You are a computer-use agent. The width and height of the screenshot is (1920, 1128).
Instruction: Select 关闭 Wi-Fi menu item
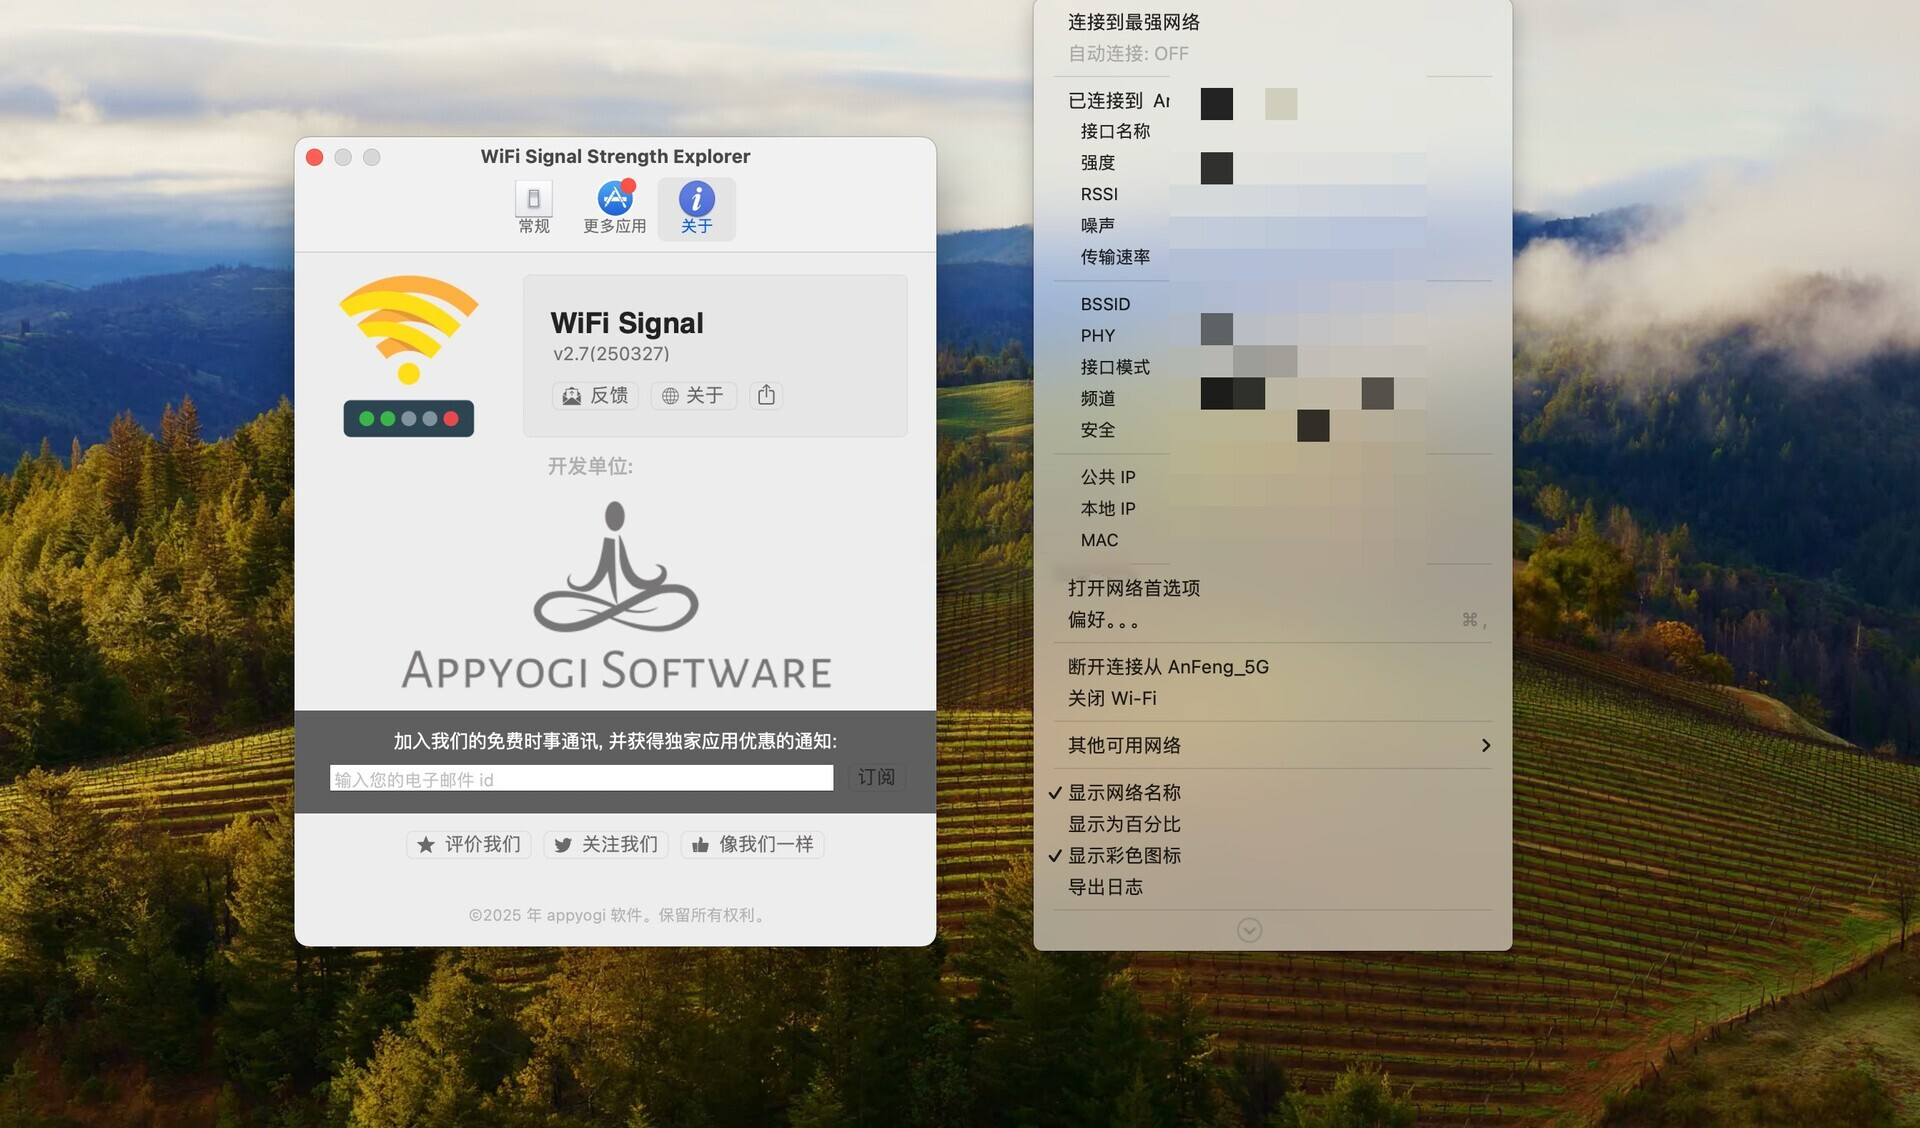tap(1272, 698)
